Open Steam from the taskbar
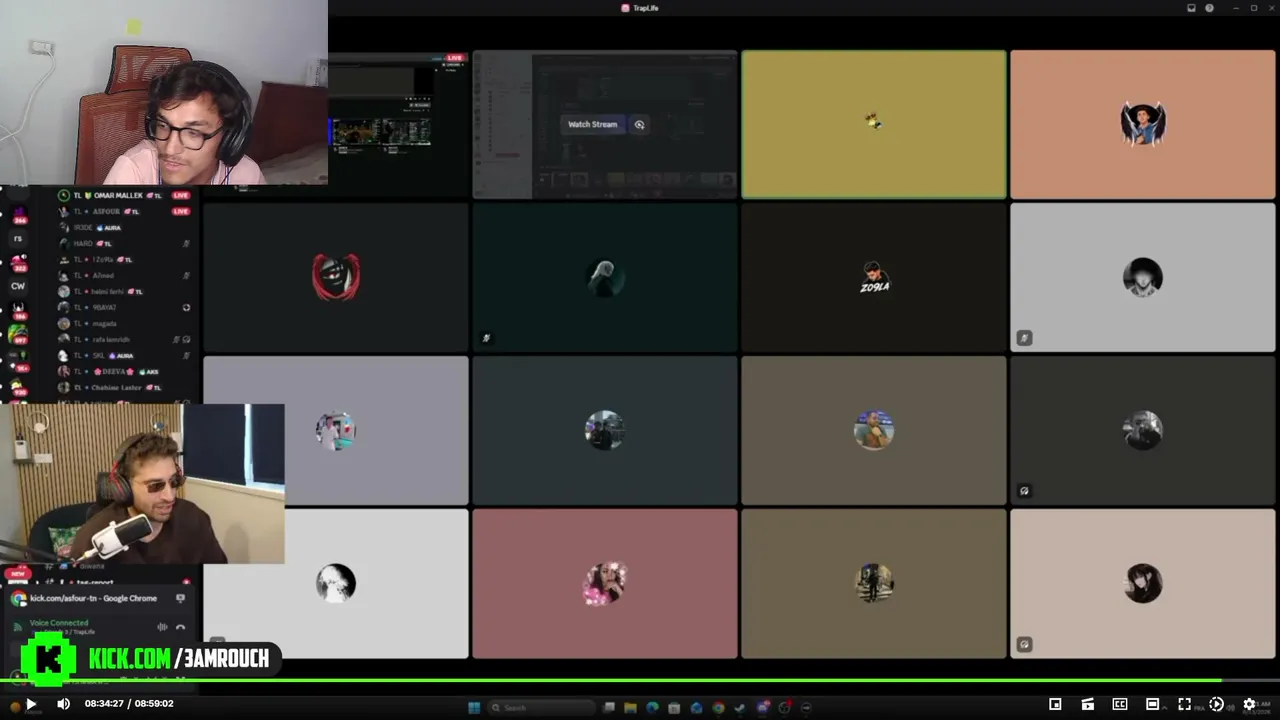The image size is (1280, 720). [x=740, y=708]
